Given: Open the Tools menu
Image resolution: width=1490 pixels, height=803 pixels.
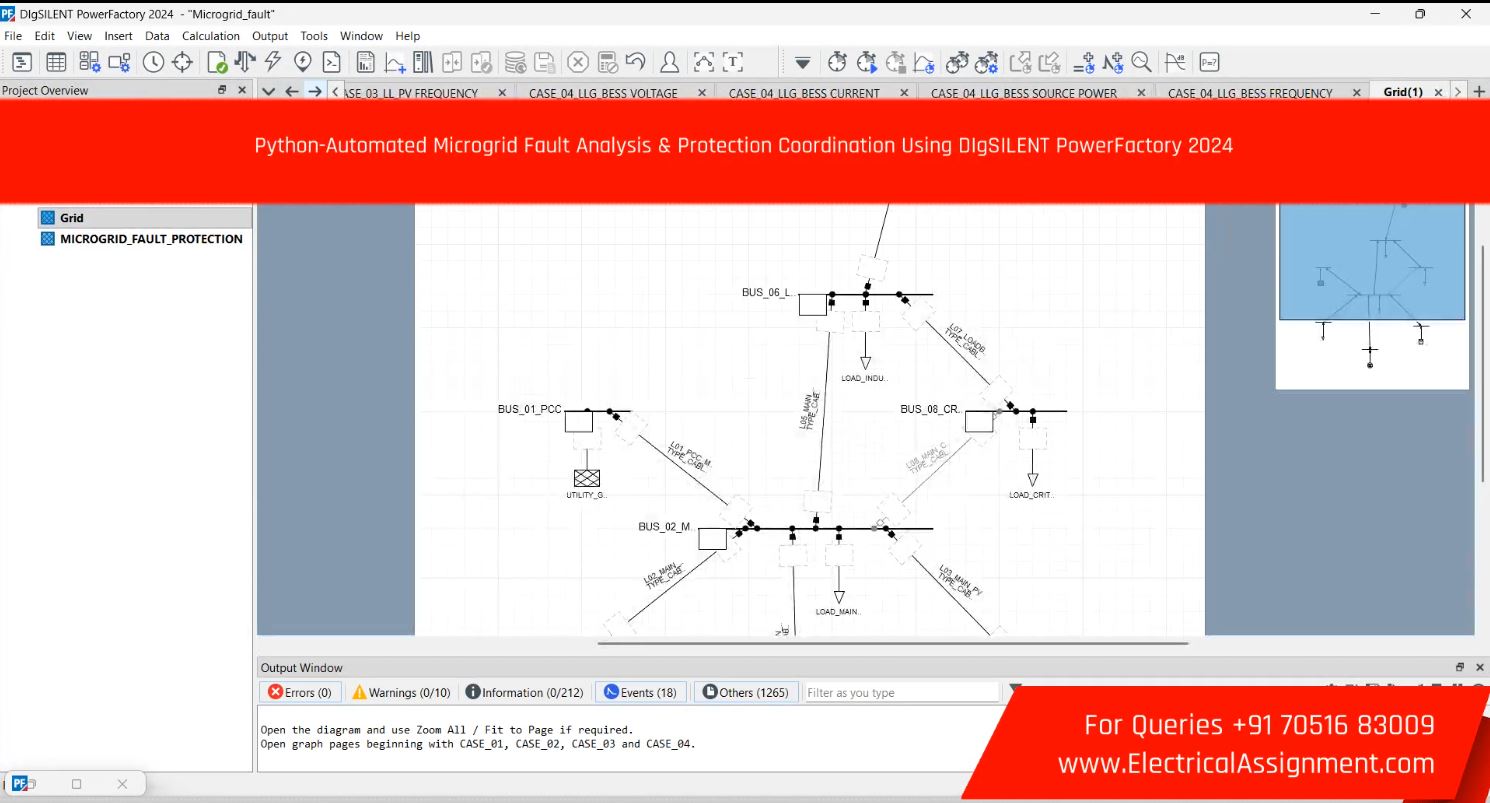Looking at the screenshot, I should tap(314, 36).
